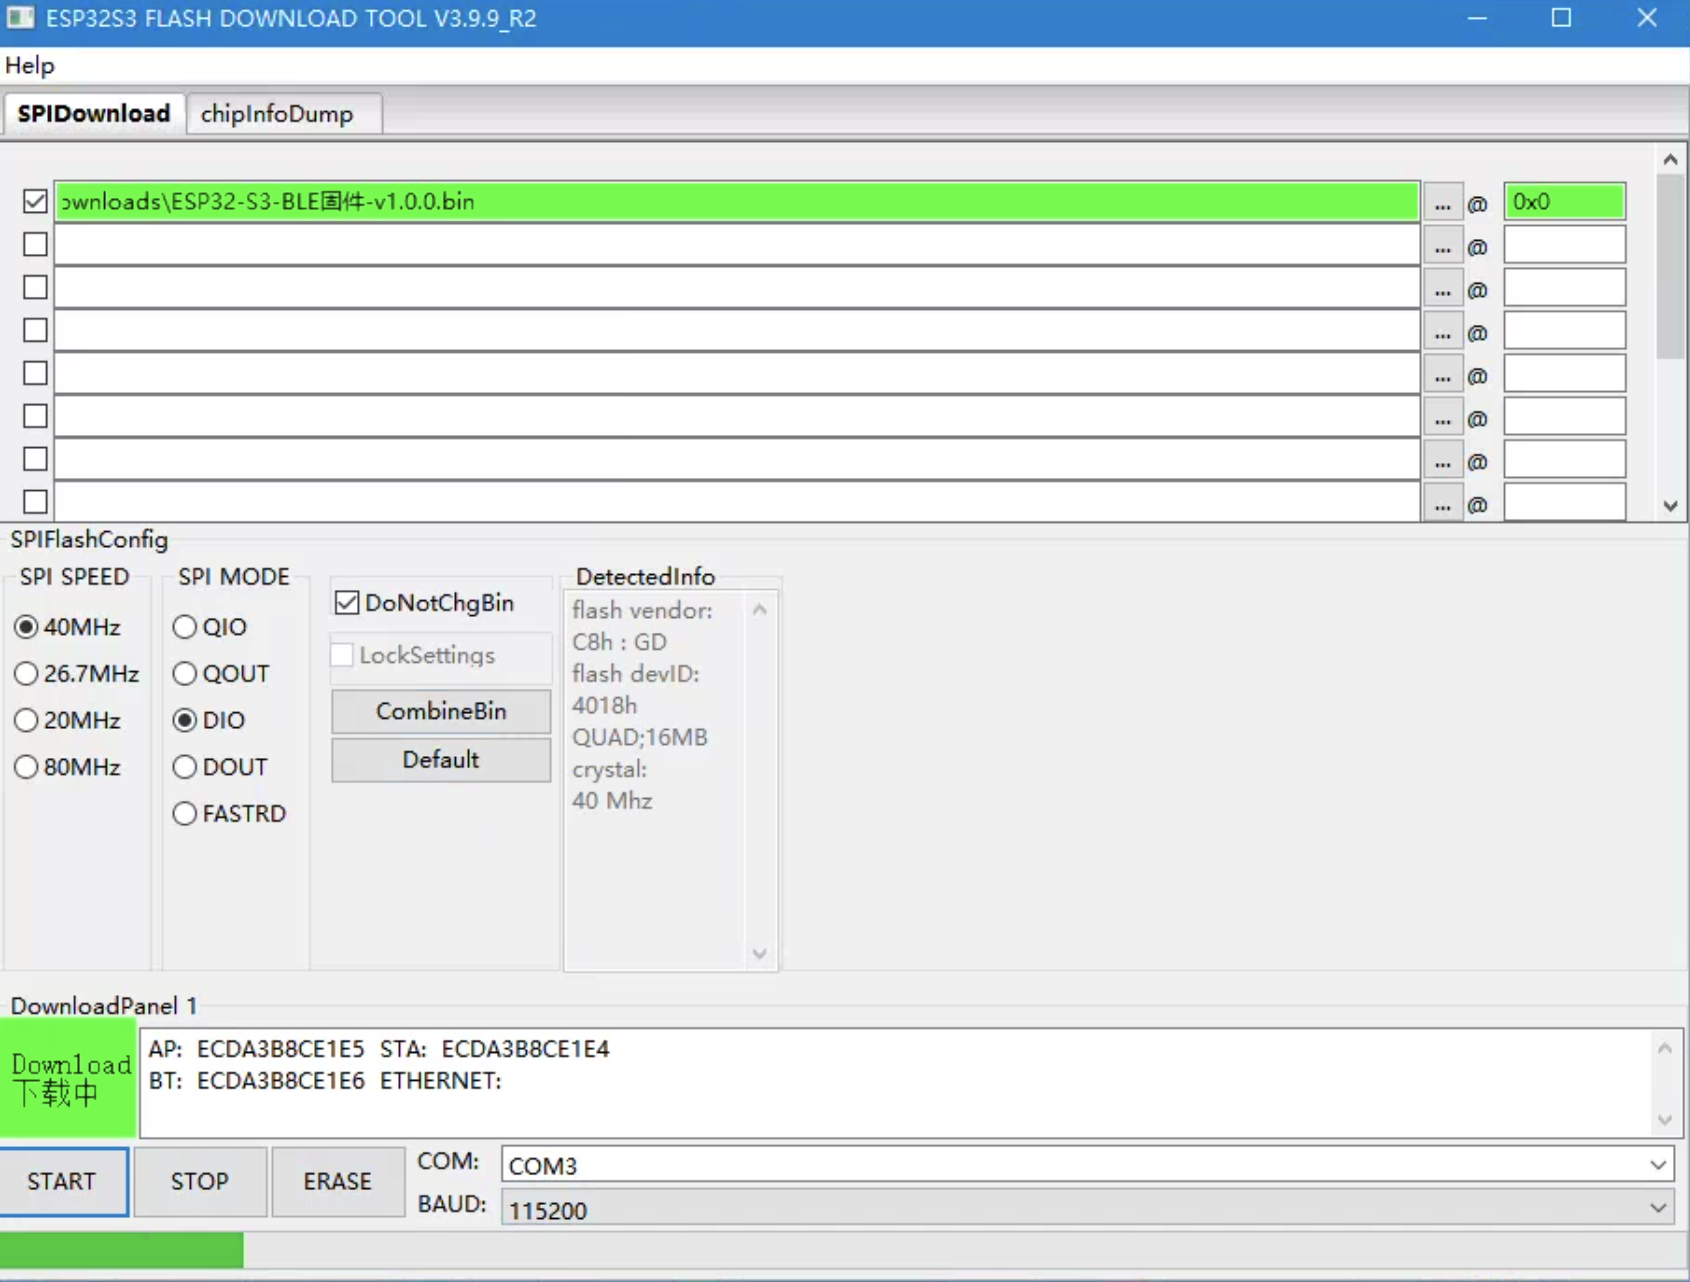The image size is (1690, 1282).
Task: Select the 80MHz SPI speed option
Action: [27, 767]
